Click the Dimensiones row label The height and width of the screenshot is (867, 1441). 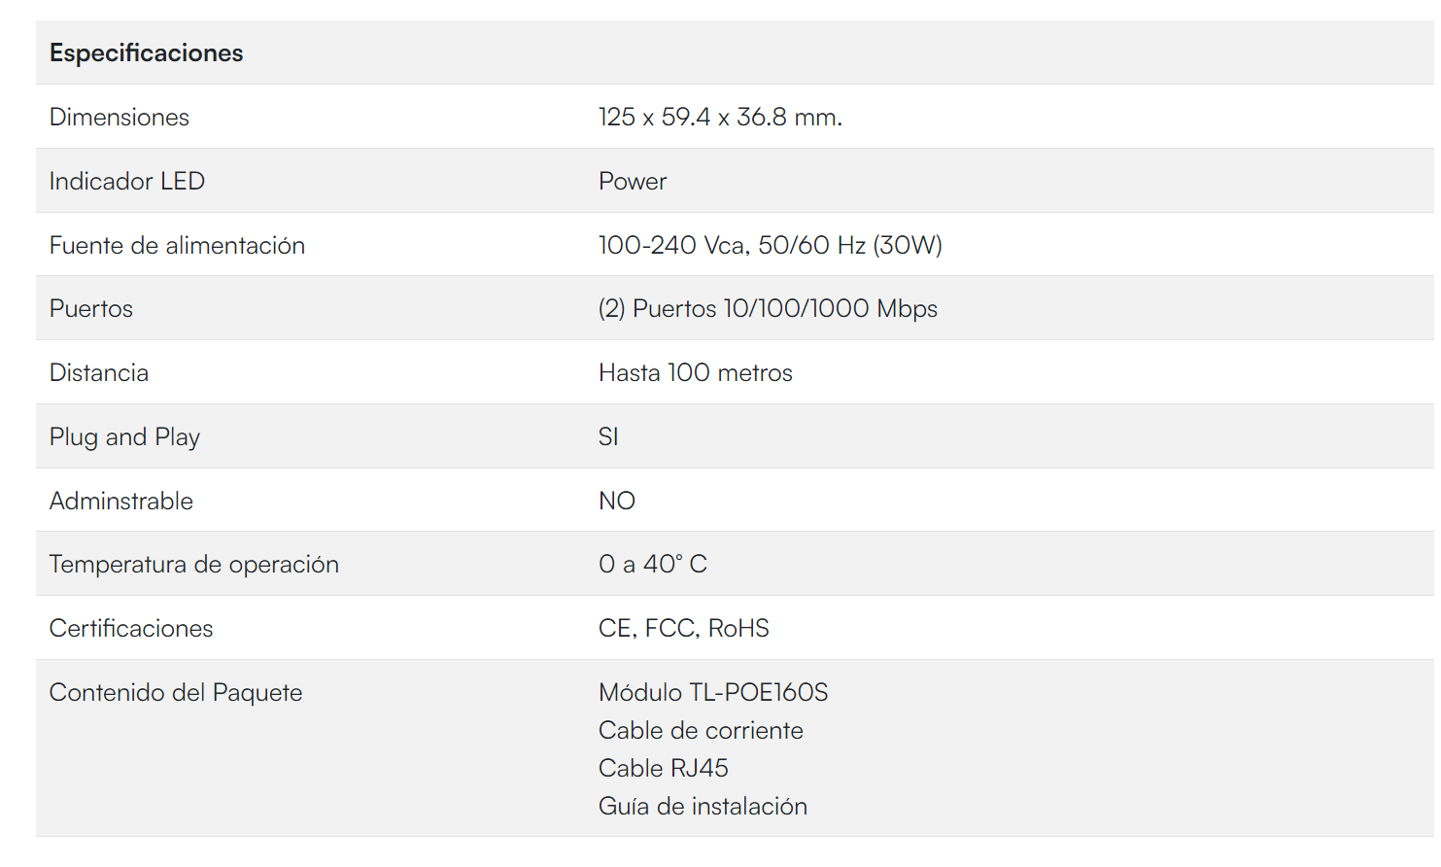pyautogui.click(x=119, y=117)
